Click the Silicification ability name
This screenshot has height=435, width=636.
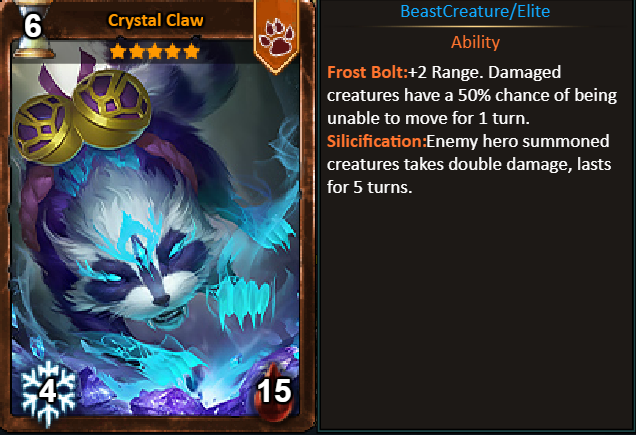coord(376,141)
